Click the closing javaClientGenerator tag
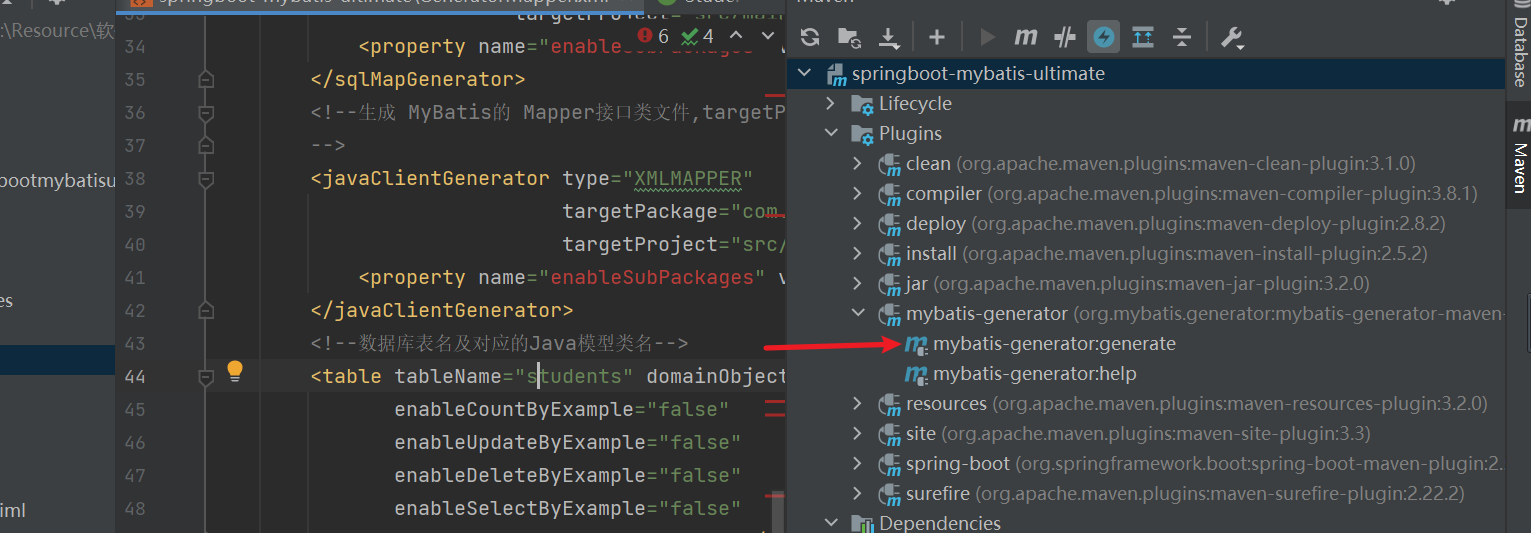Viewport: 1531px width, 533px height. click(x=442, y=311)
